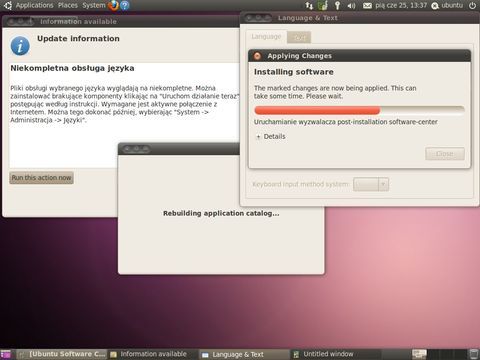The image size is (480, 360).
Task: Open the Places menu
Action: [x=68, y=5]
